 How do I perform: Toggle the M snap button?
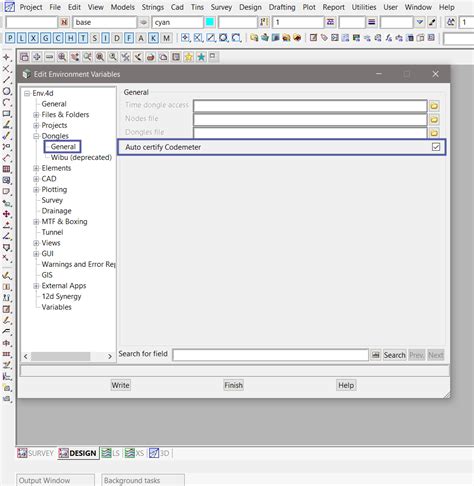[x=166, y=38]
